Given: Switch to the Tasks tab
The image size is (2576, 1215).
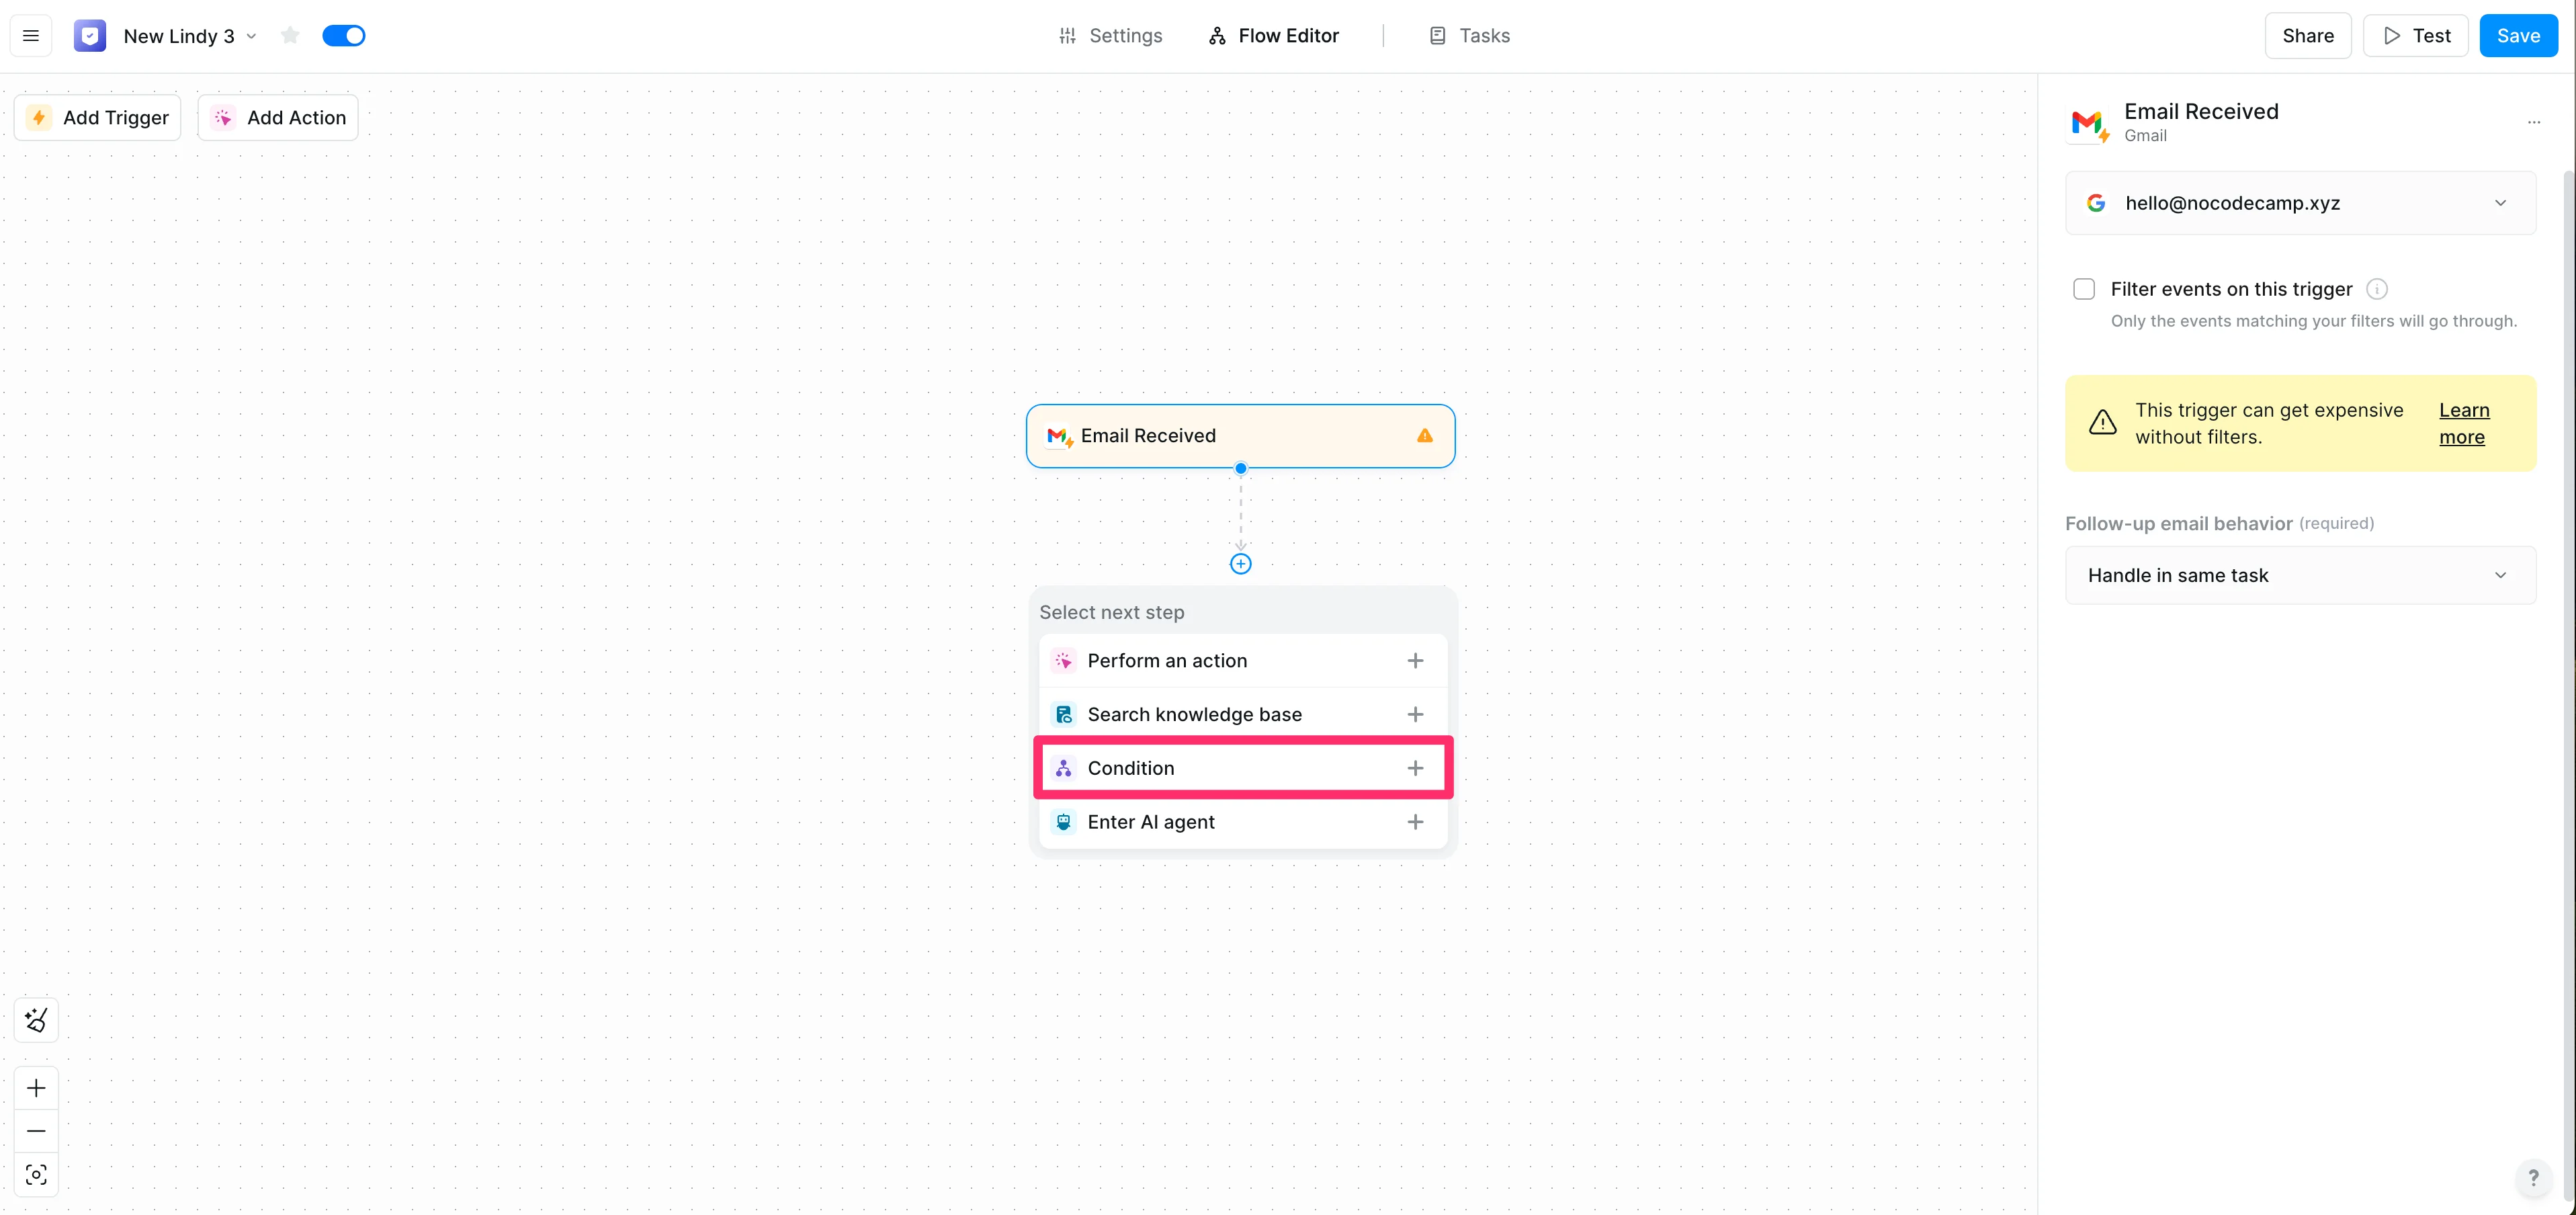Looking at the screenshot, I should 1469,36.
